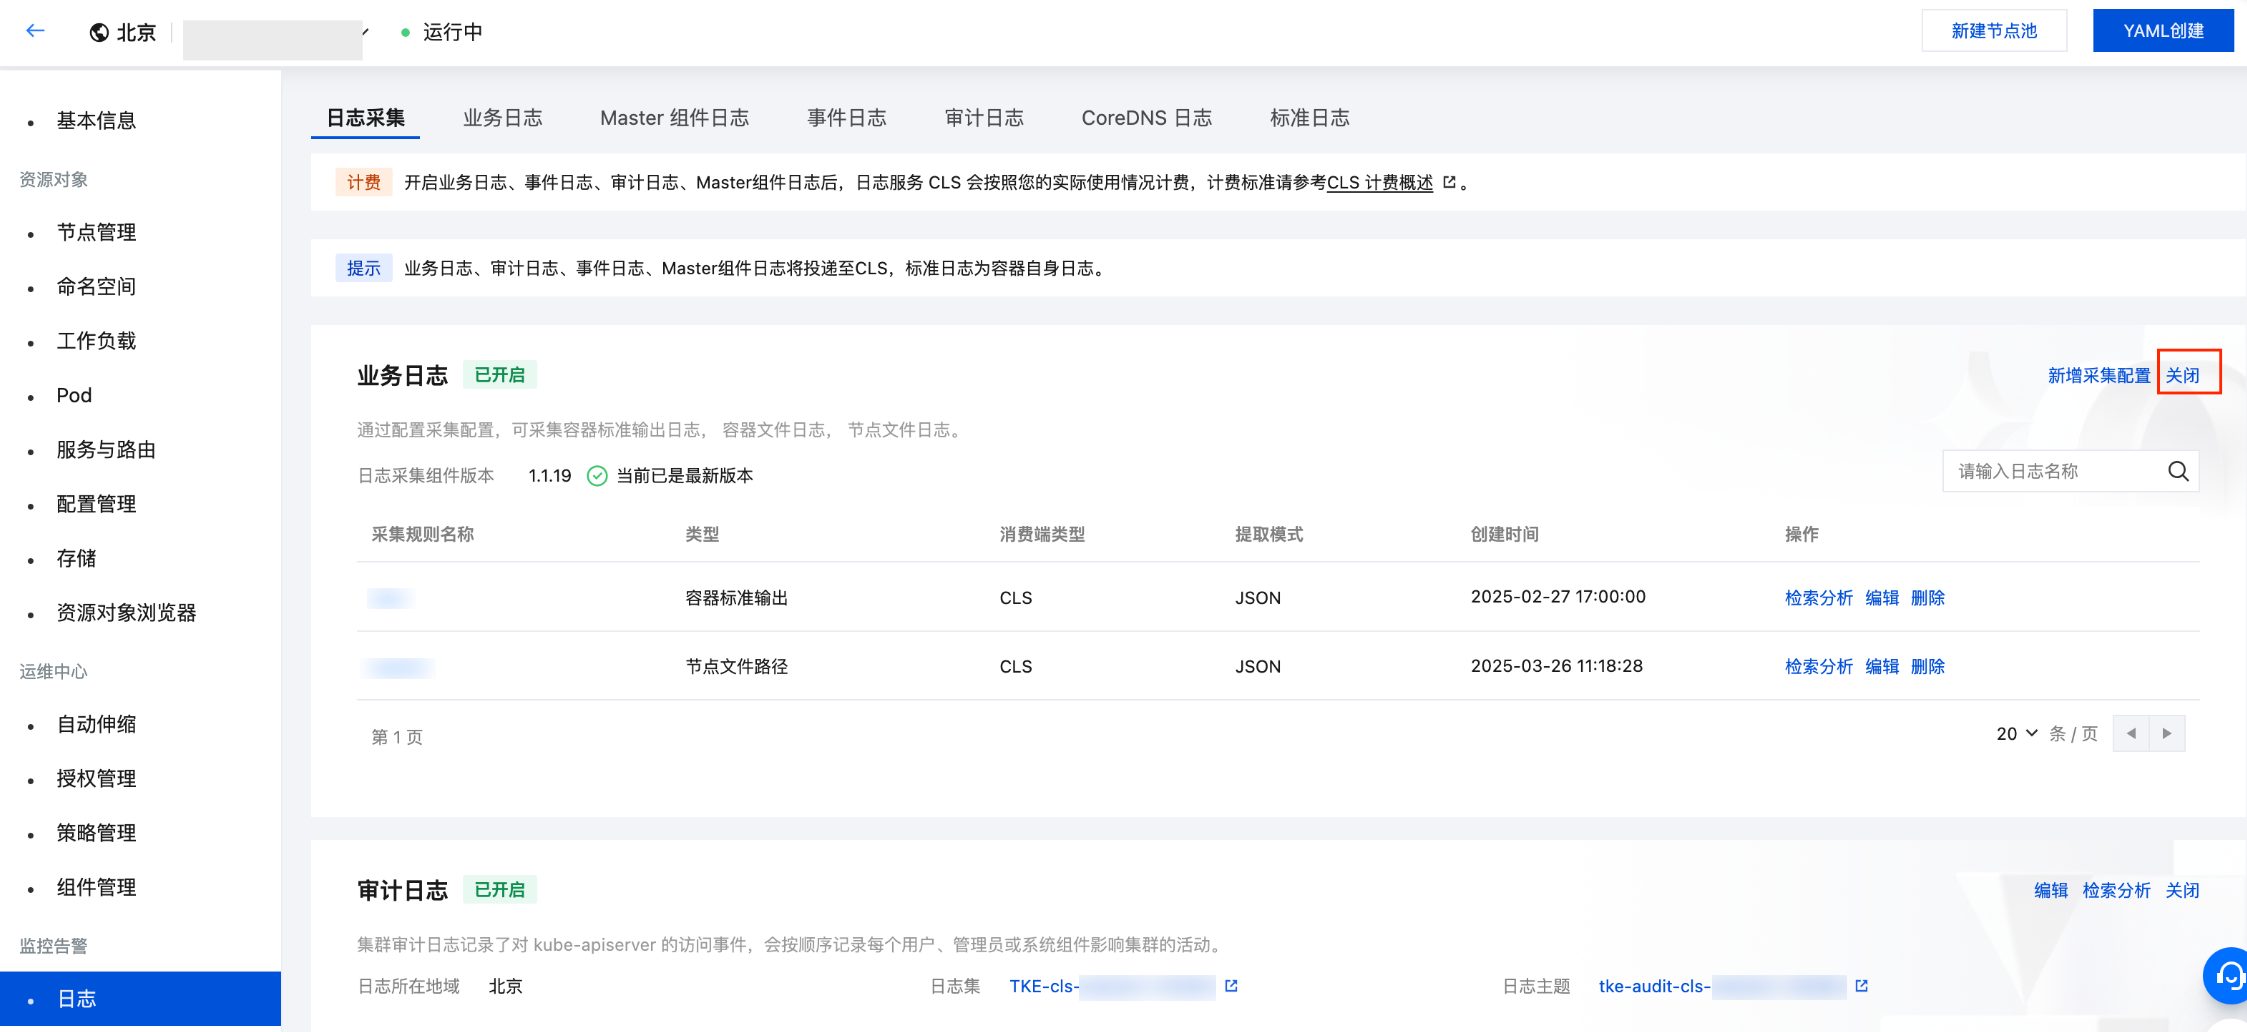The image size is (2247, 1032).
Task: Click external link icon beside TKE-cls log set
Action: click(1231, 986)
